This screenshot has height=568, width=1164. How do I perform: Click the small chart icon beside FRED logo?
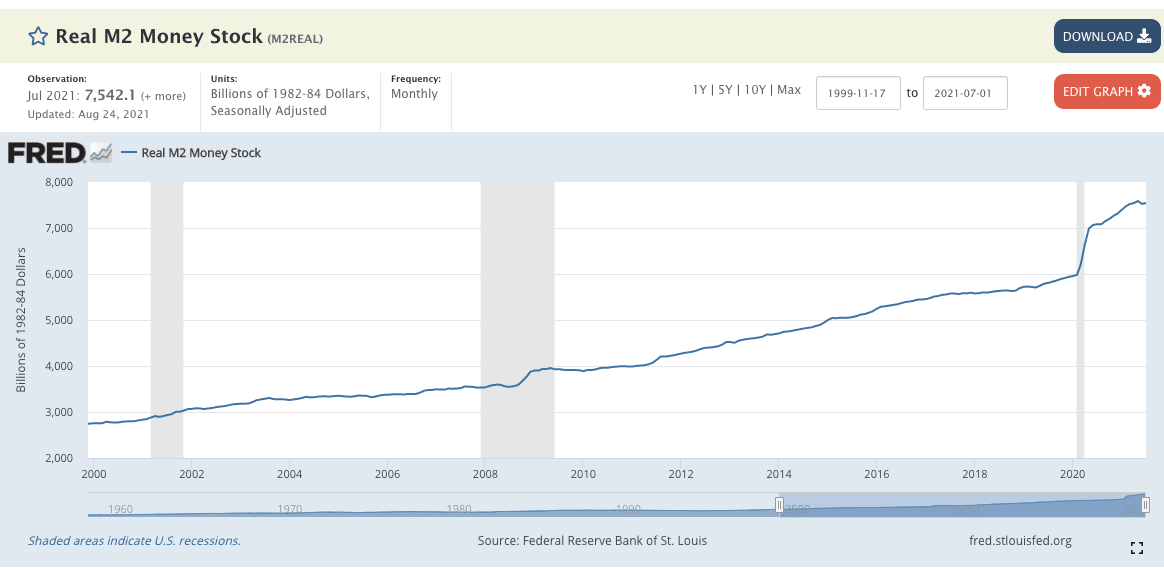coord(100,153)
